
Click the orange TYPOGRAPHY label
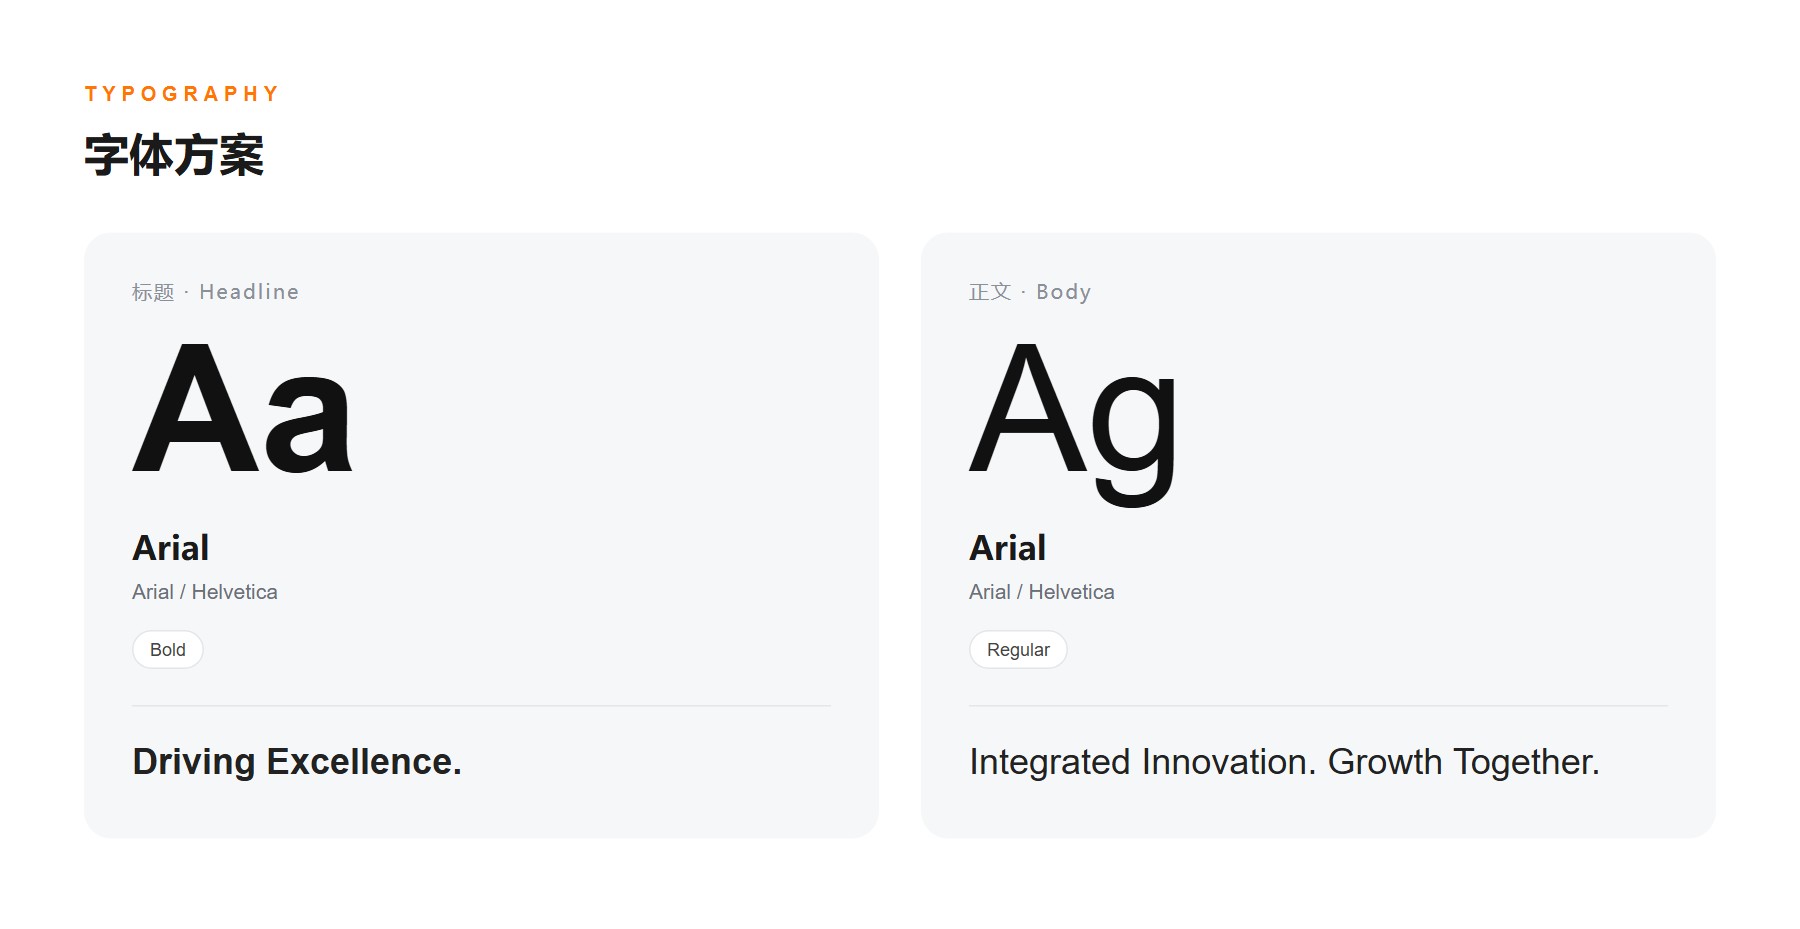coord(181,94)
